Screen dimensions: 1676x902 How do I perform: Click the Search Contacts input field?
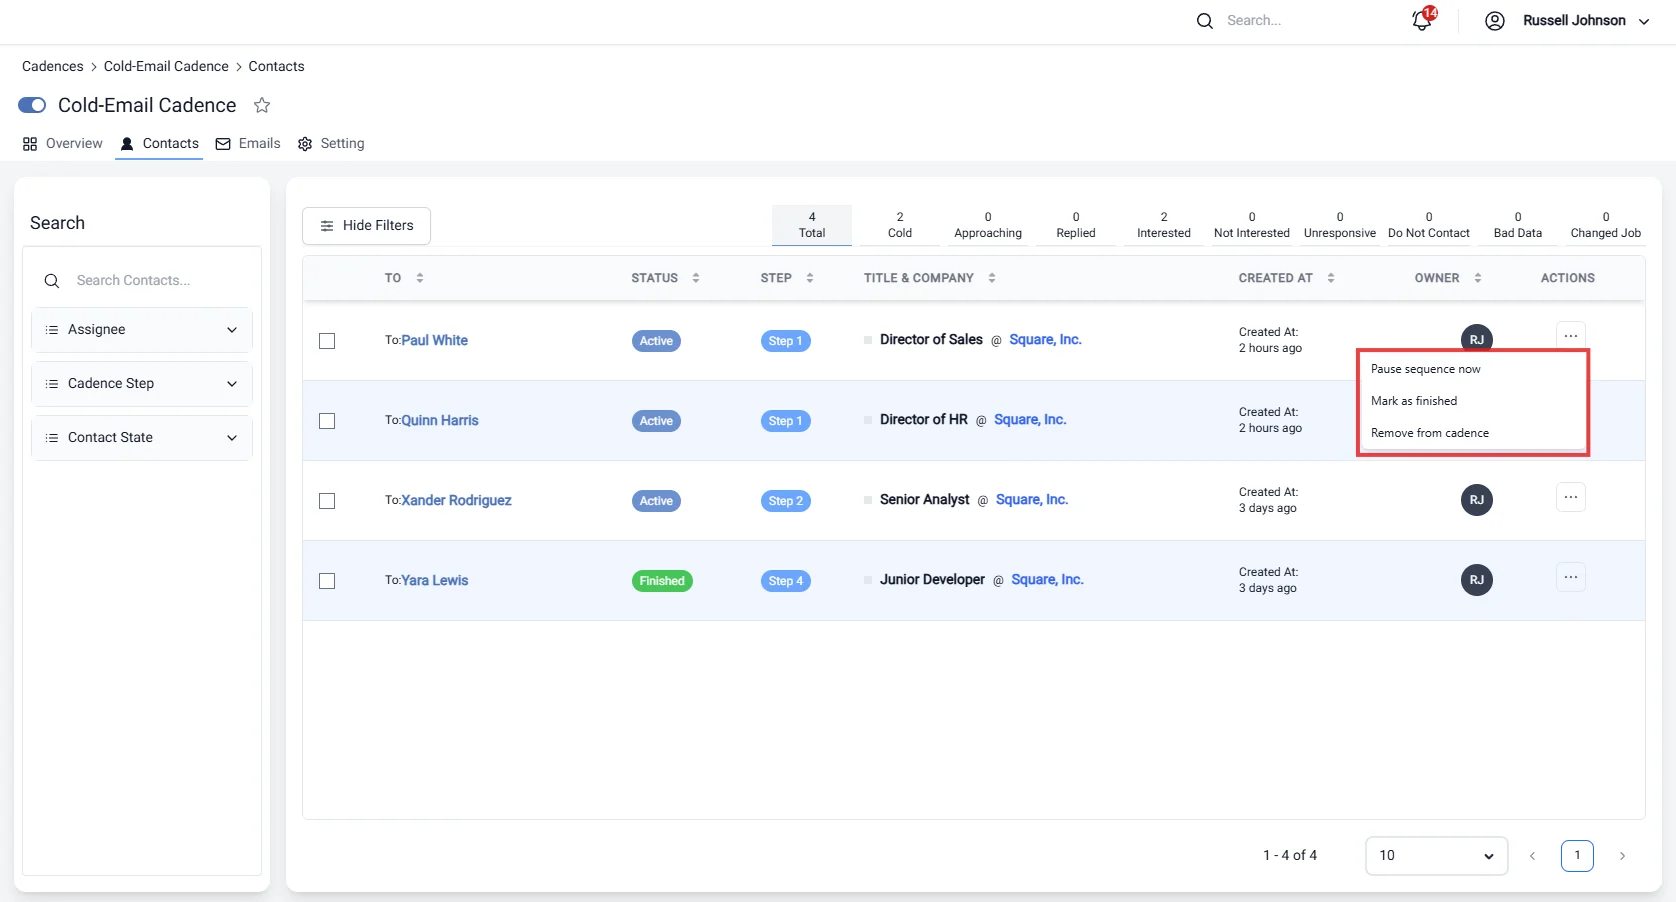pos(142,281)
